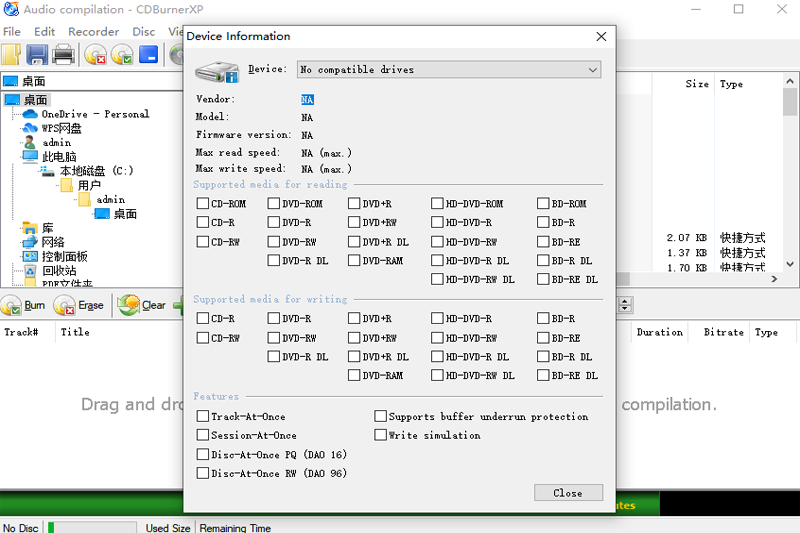Toggle BD-RE DL checkbox under writing

pyautogui.click(x=543, y=375)
